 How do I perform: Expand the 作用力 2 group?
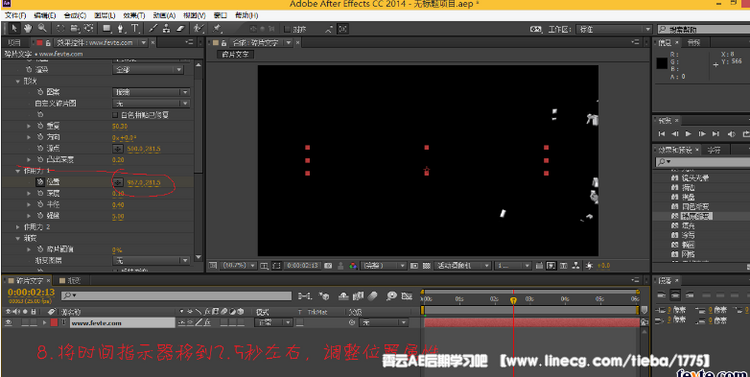(x=18, y=227)
